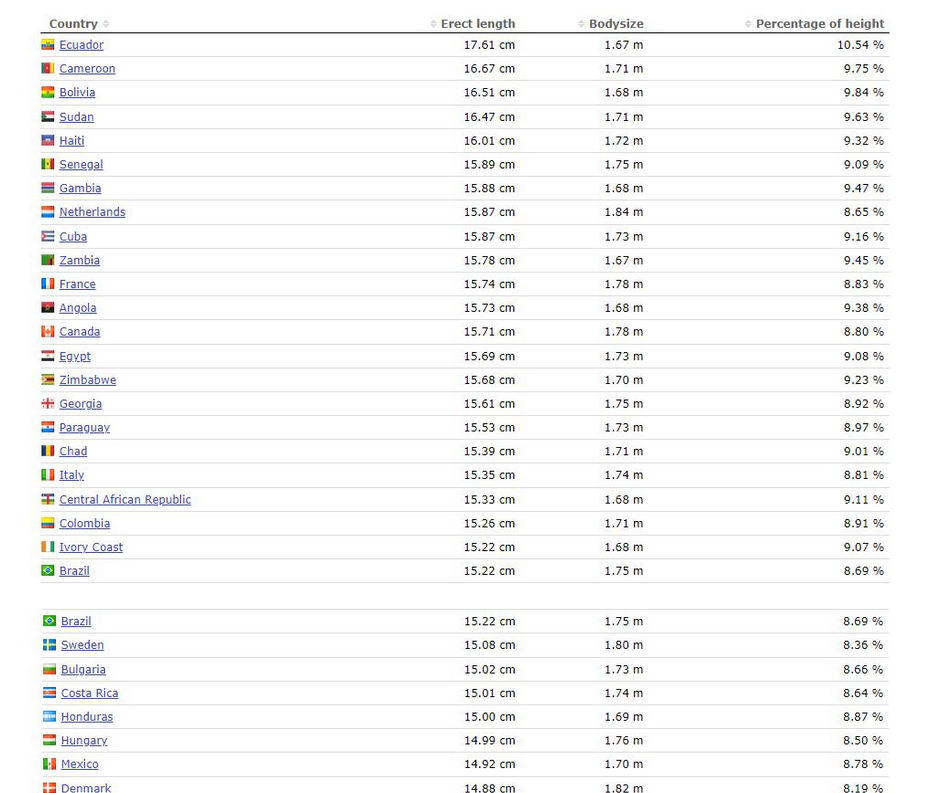Open the Costa Rica country link
Image resolution: width=938 pixels, height=793 pixels.
90,693
